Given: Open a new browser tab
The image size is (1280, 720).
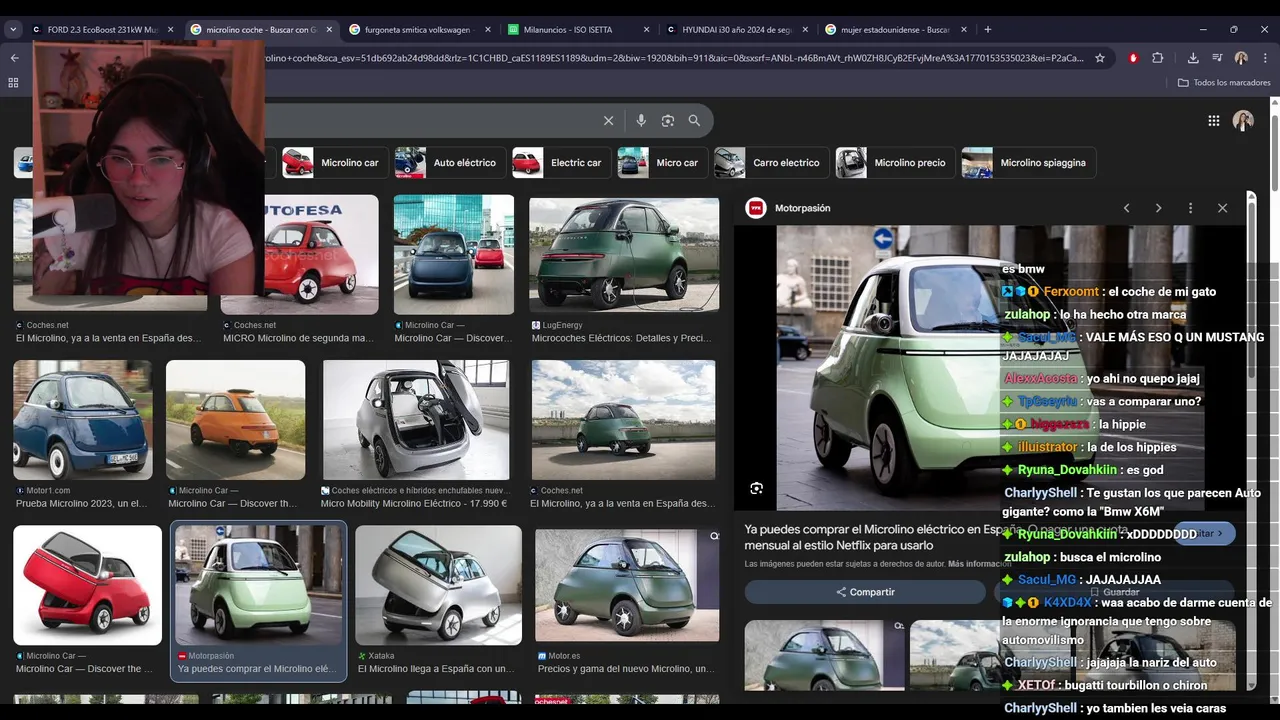Looking at the screenshot, I should (988, 29).
